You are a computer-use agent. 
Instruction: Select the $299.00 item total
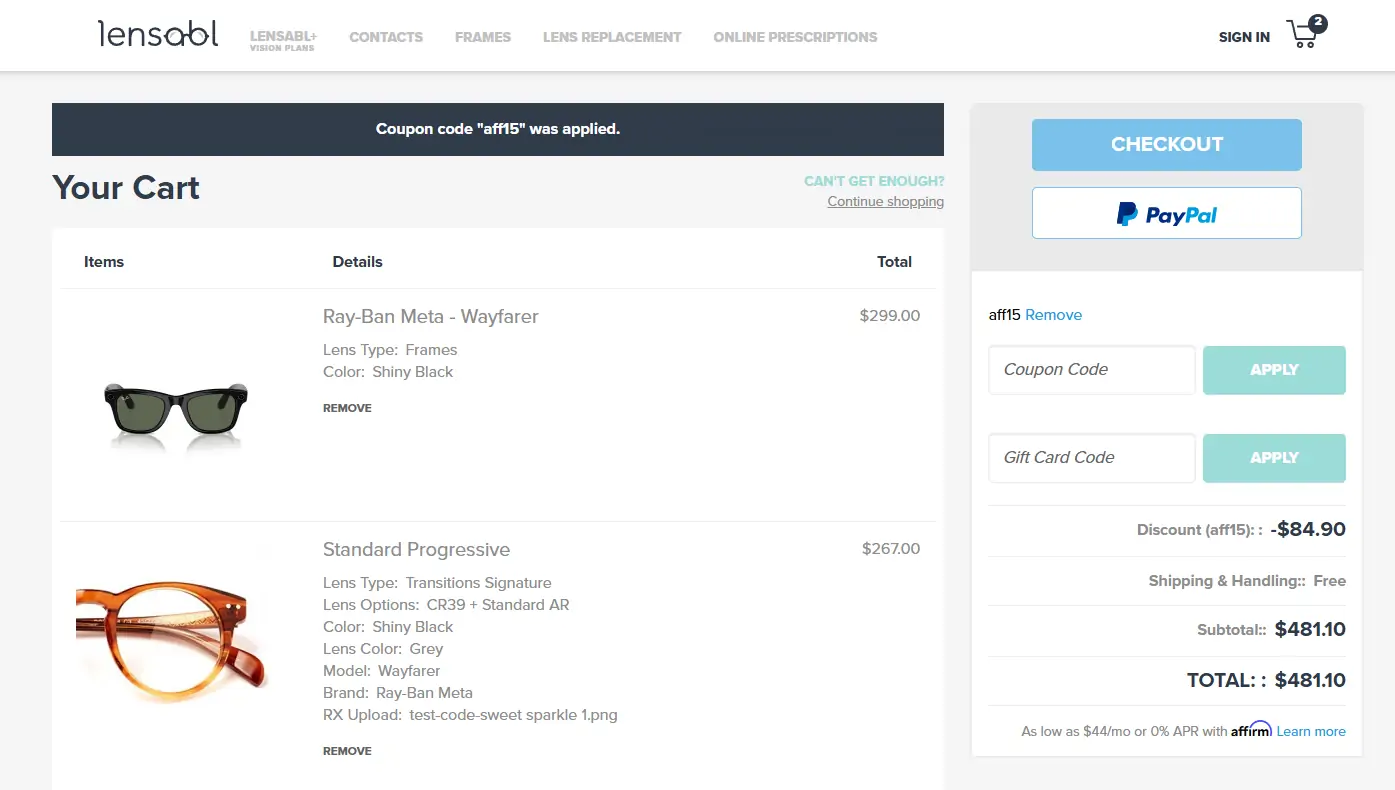pos(890,316)
